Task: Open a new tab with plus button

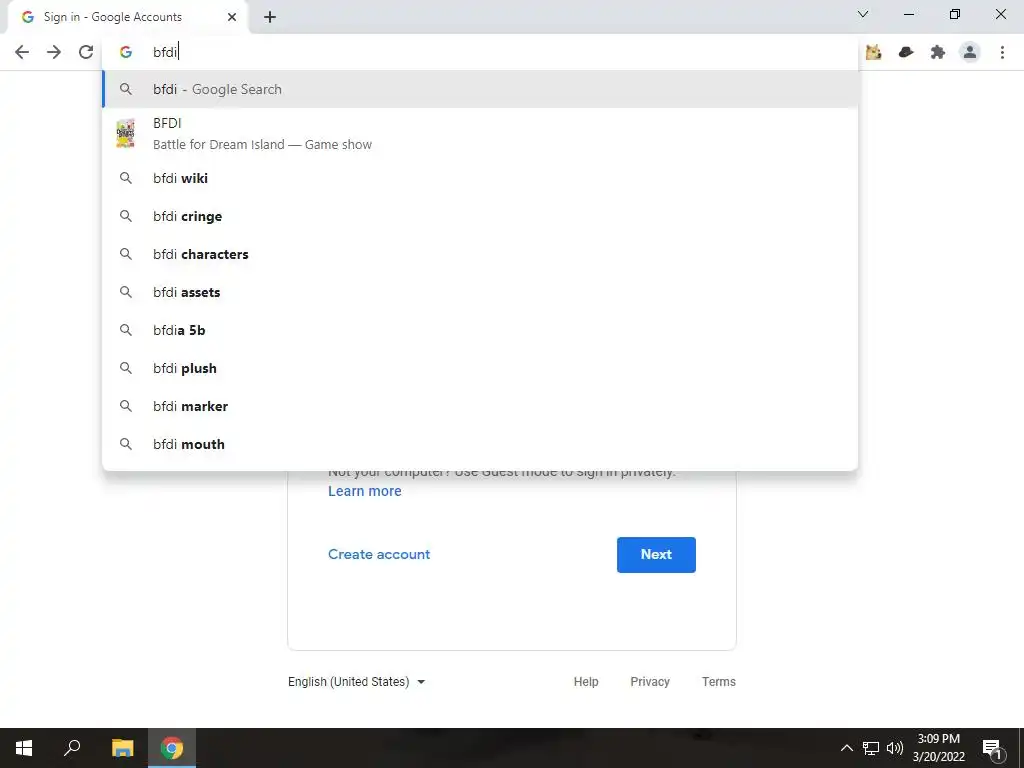Action: point(270,17)
